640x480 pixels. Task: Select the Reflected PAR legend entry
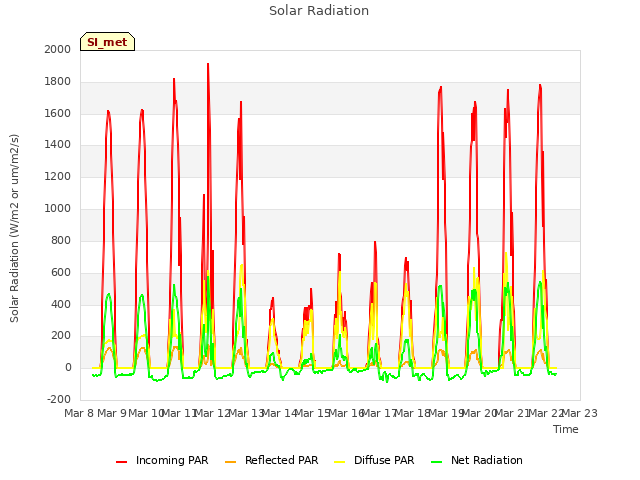click(x=271, y=460)
